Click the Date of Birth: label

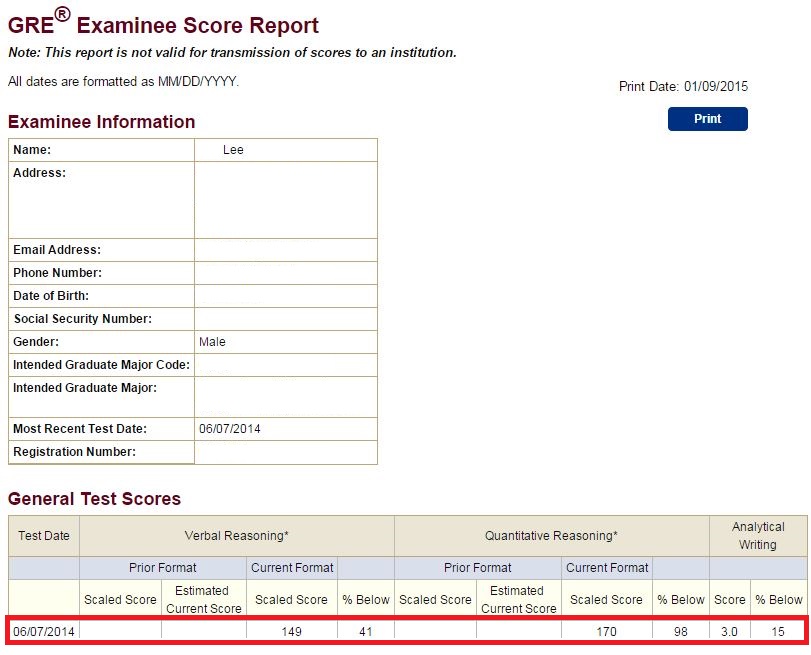tap(51, 296)
